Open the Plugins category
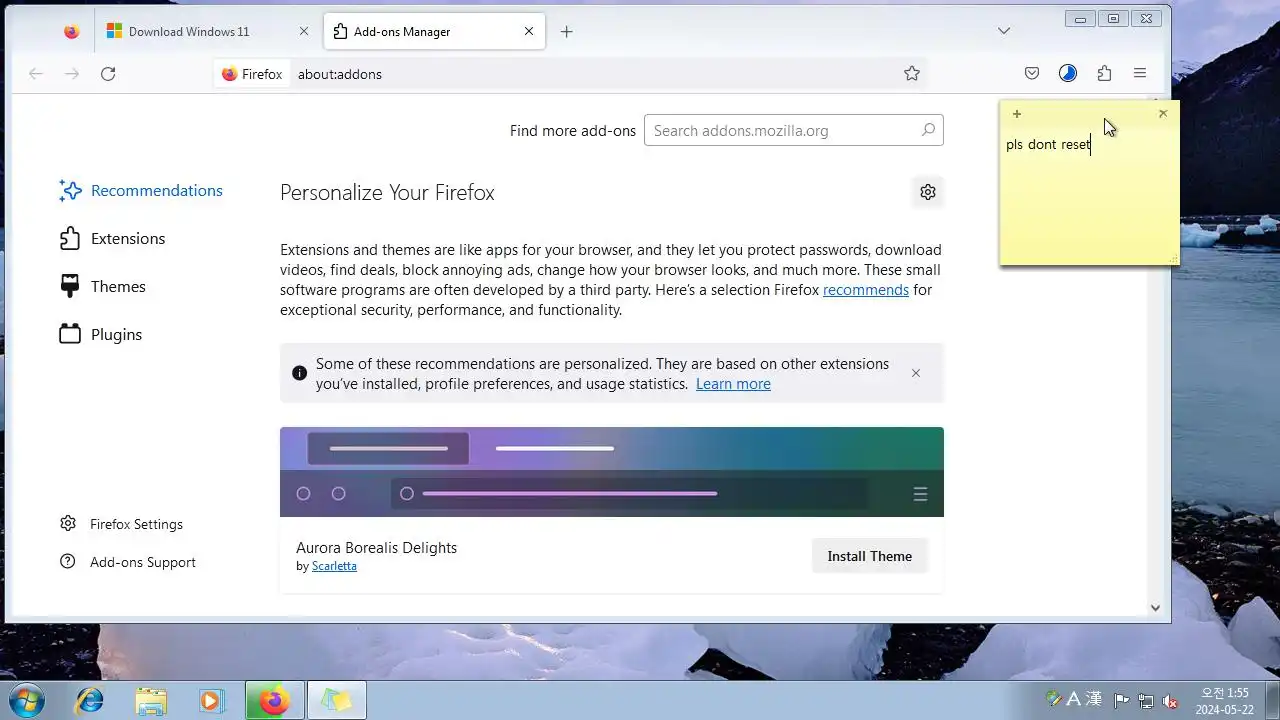Screen dimensions: 1280x720 (x=101, y=334)
